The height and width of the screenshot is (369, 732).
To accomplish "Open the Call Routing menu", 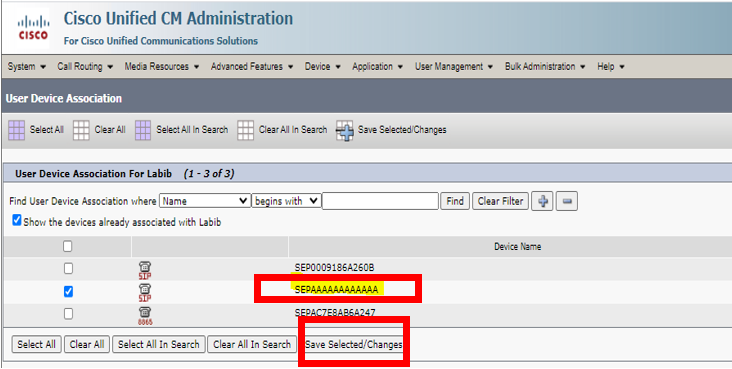I will point(85,67).
